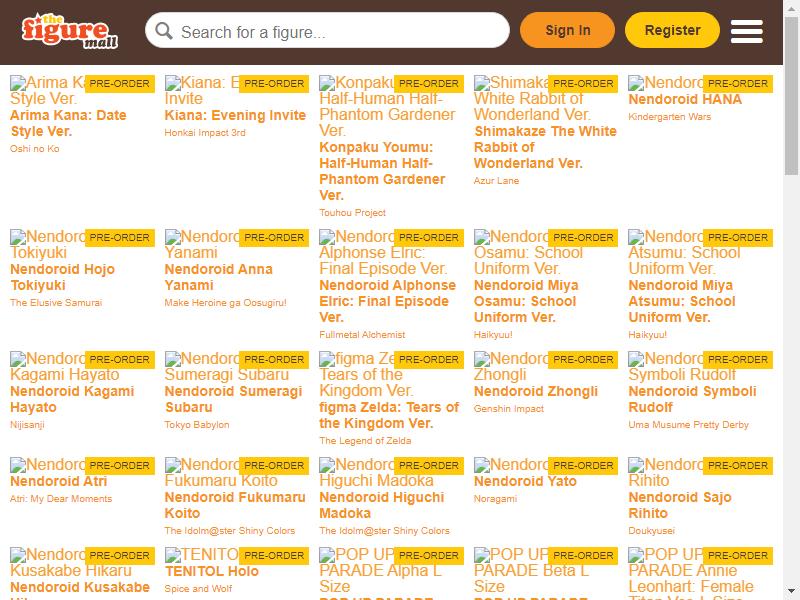This screenshot has width=800, height=600.
Task: Open Kiana: Evening Invite title link
Action: (235, 115)
